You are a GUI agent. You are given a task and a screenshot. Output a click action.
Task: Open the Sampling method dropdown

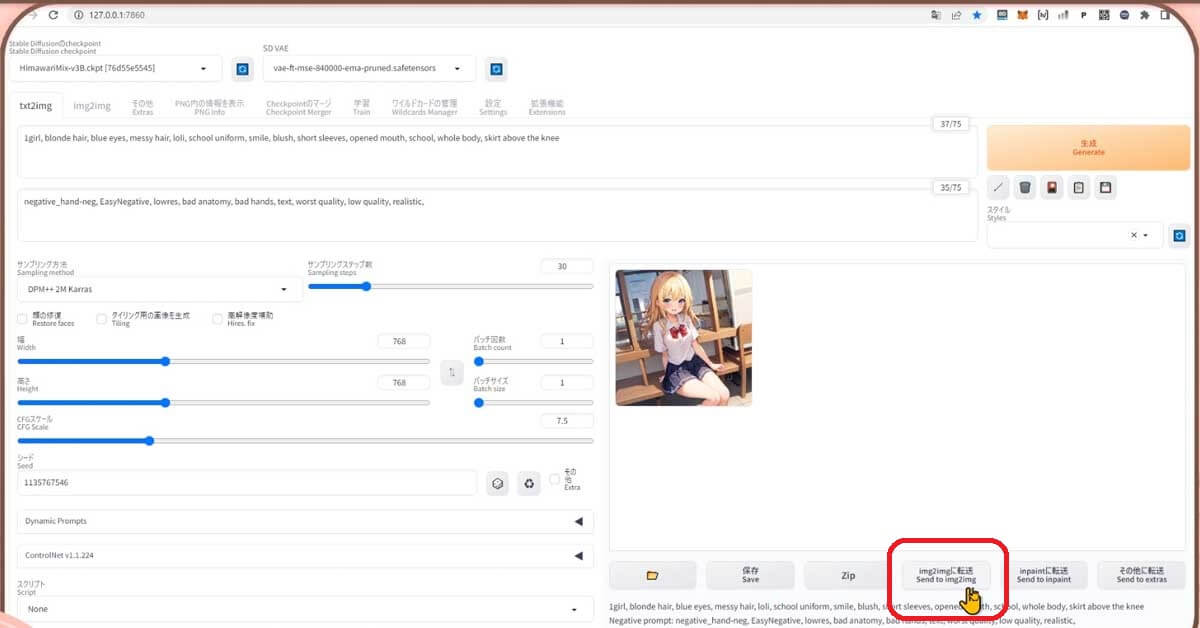157,288
